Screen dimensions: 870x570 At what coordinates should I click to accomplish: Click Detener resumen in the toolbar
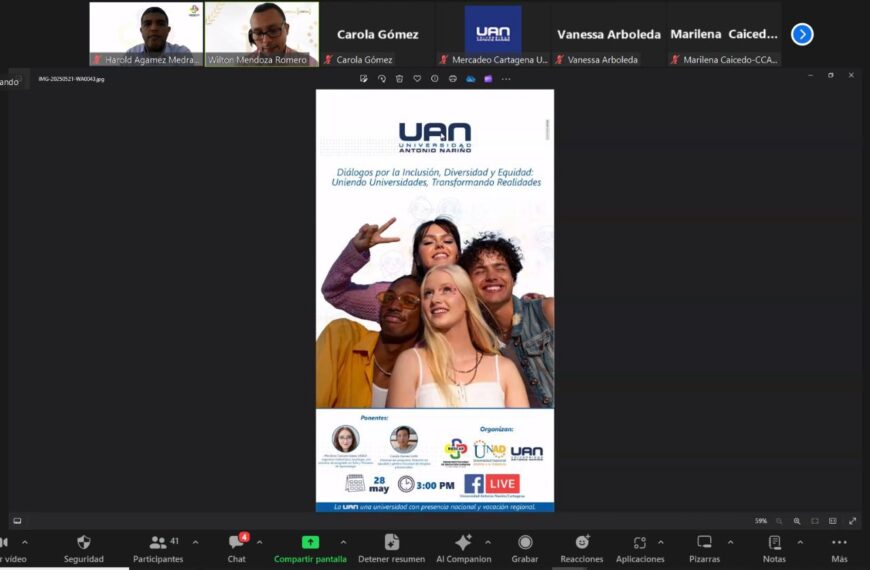tap(391, 543)
